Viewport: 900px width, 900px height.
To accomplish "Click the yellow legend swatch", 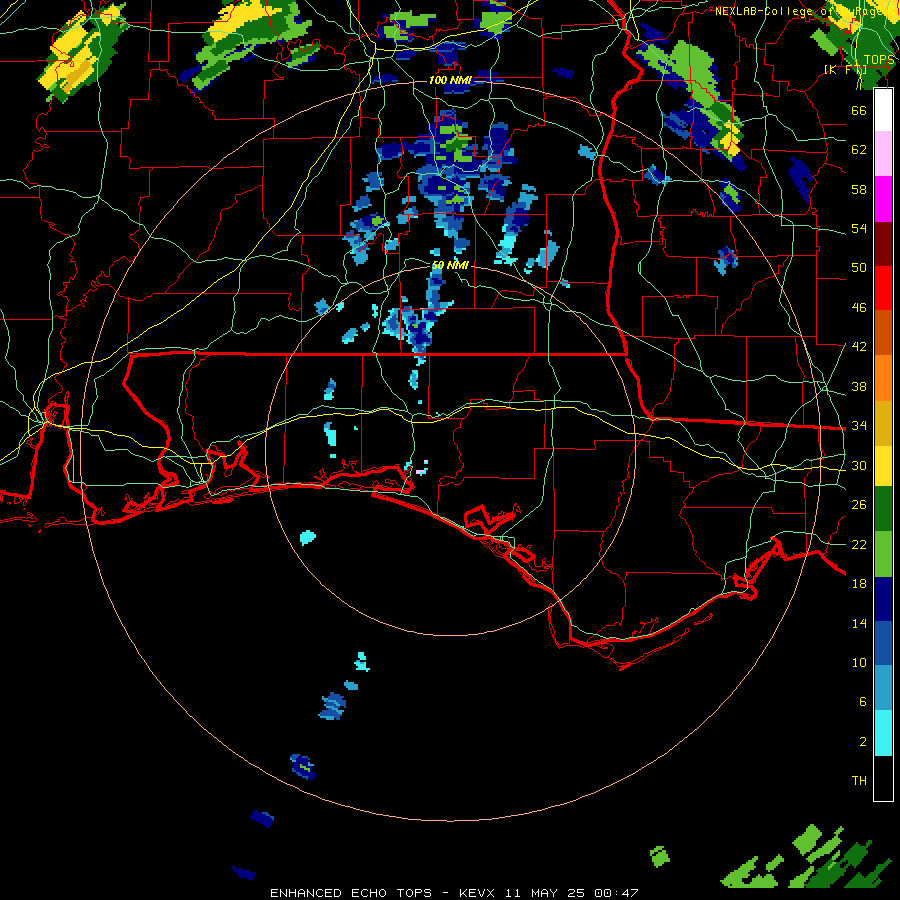I will coord(883,465).
